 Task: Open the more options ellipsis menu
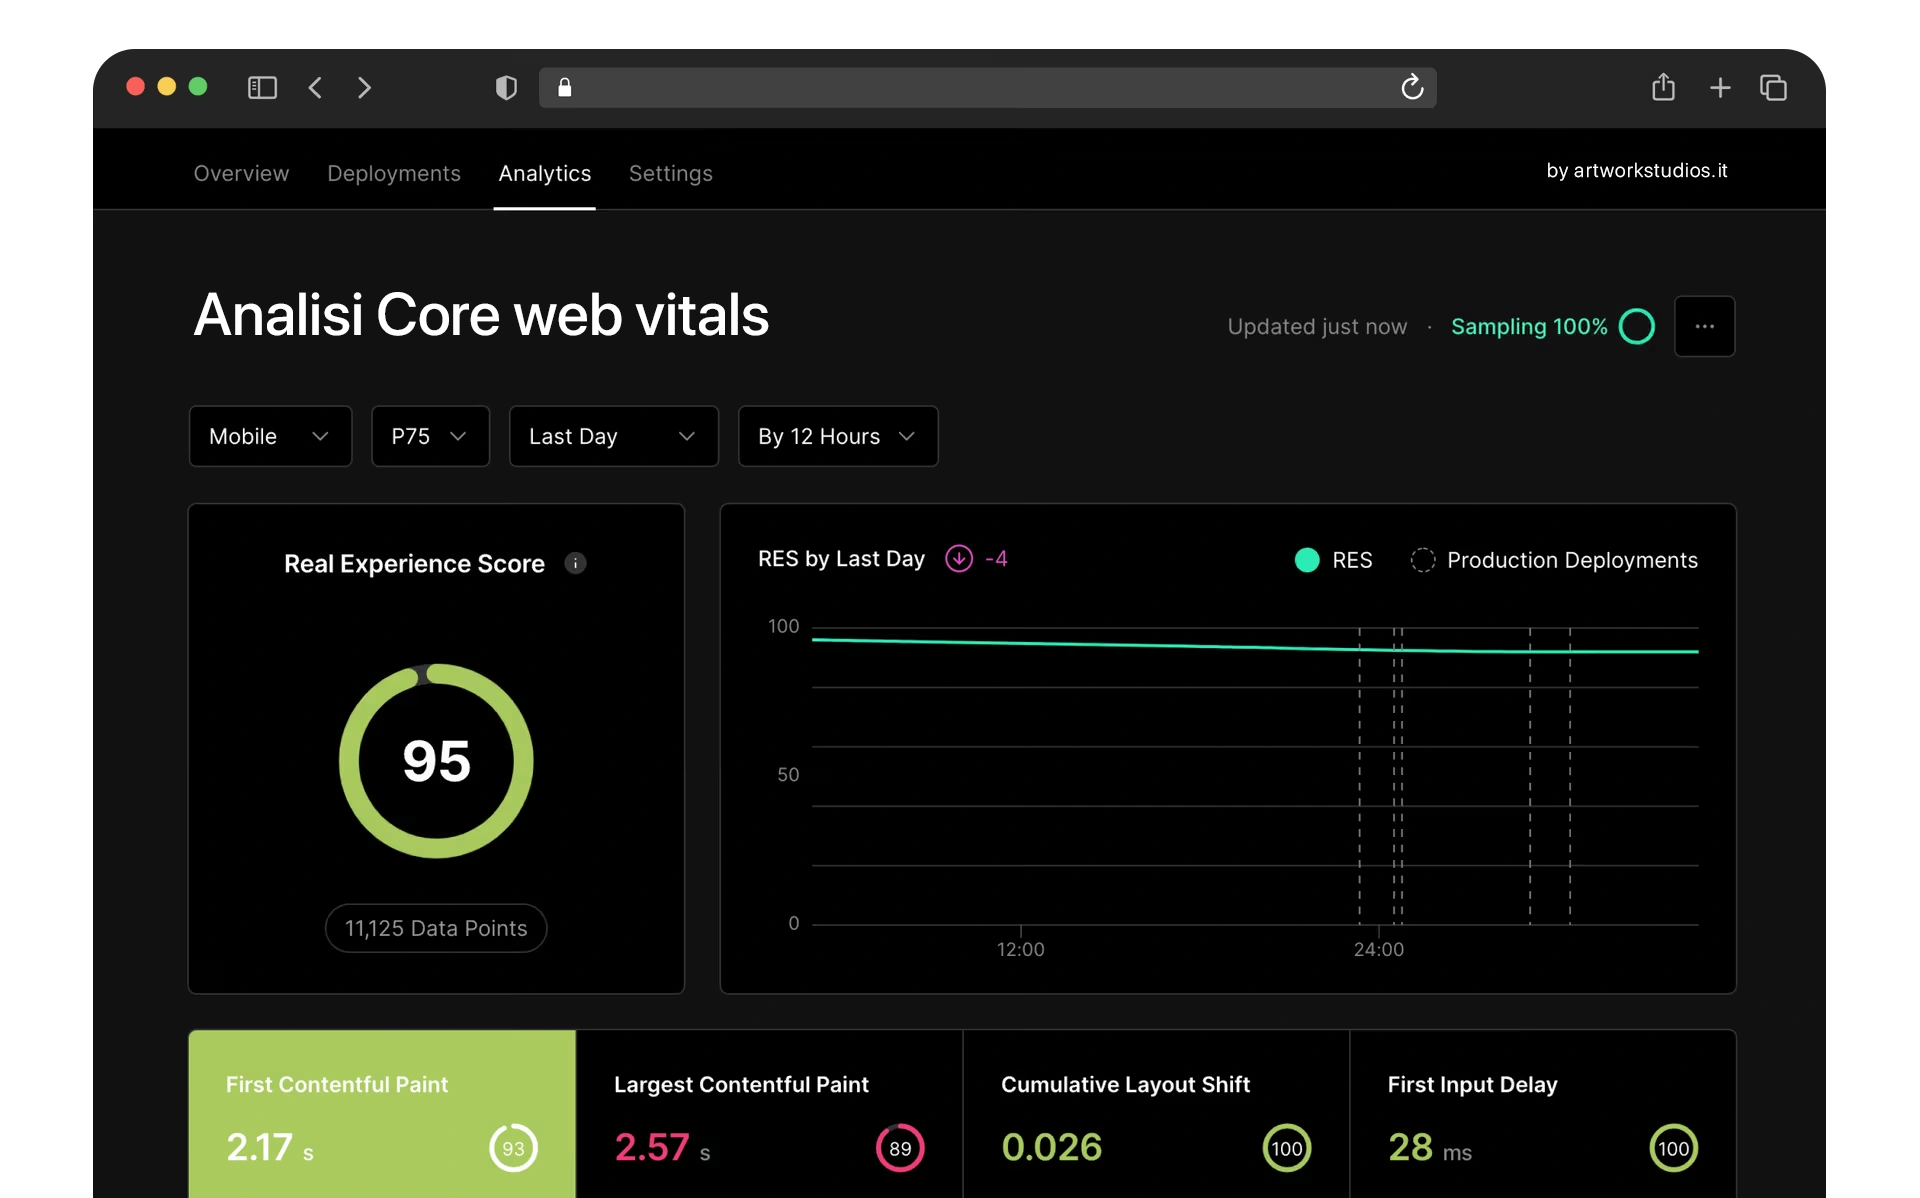(1705, 326)
